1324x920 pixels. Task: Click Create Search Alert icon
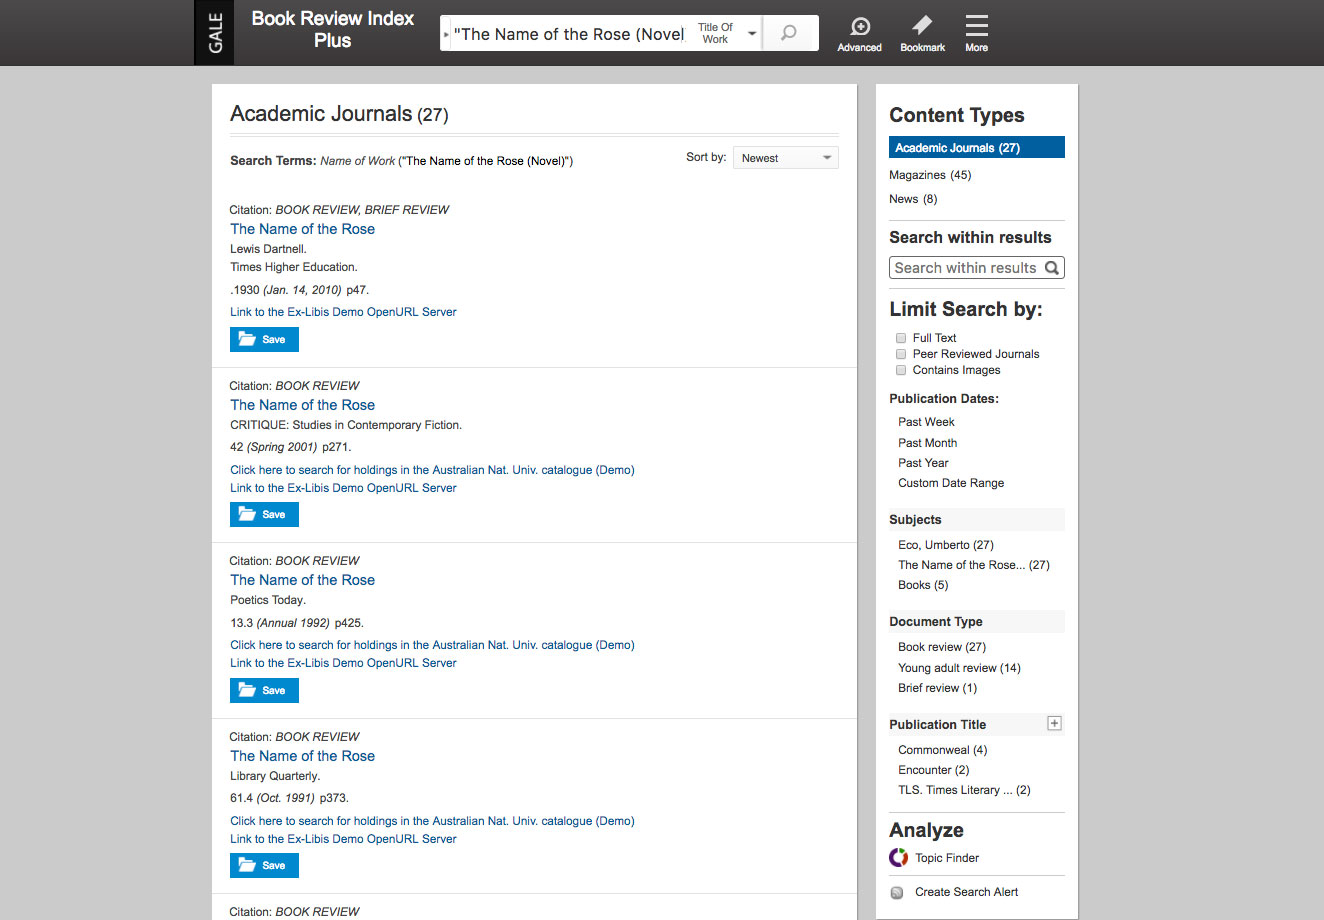click(x=897, y=892)
